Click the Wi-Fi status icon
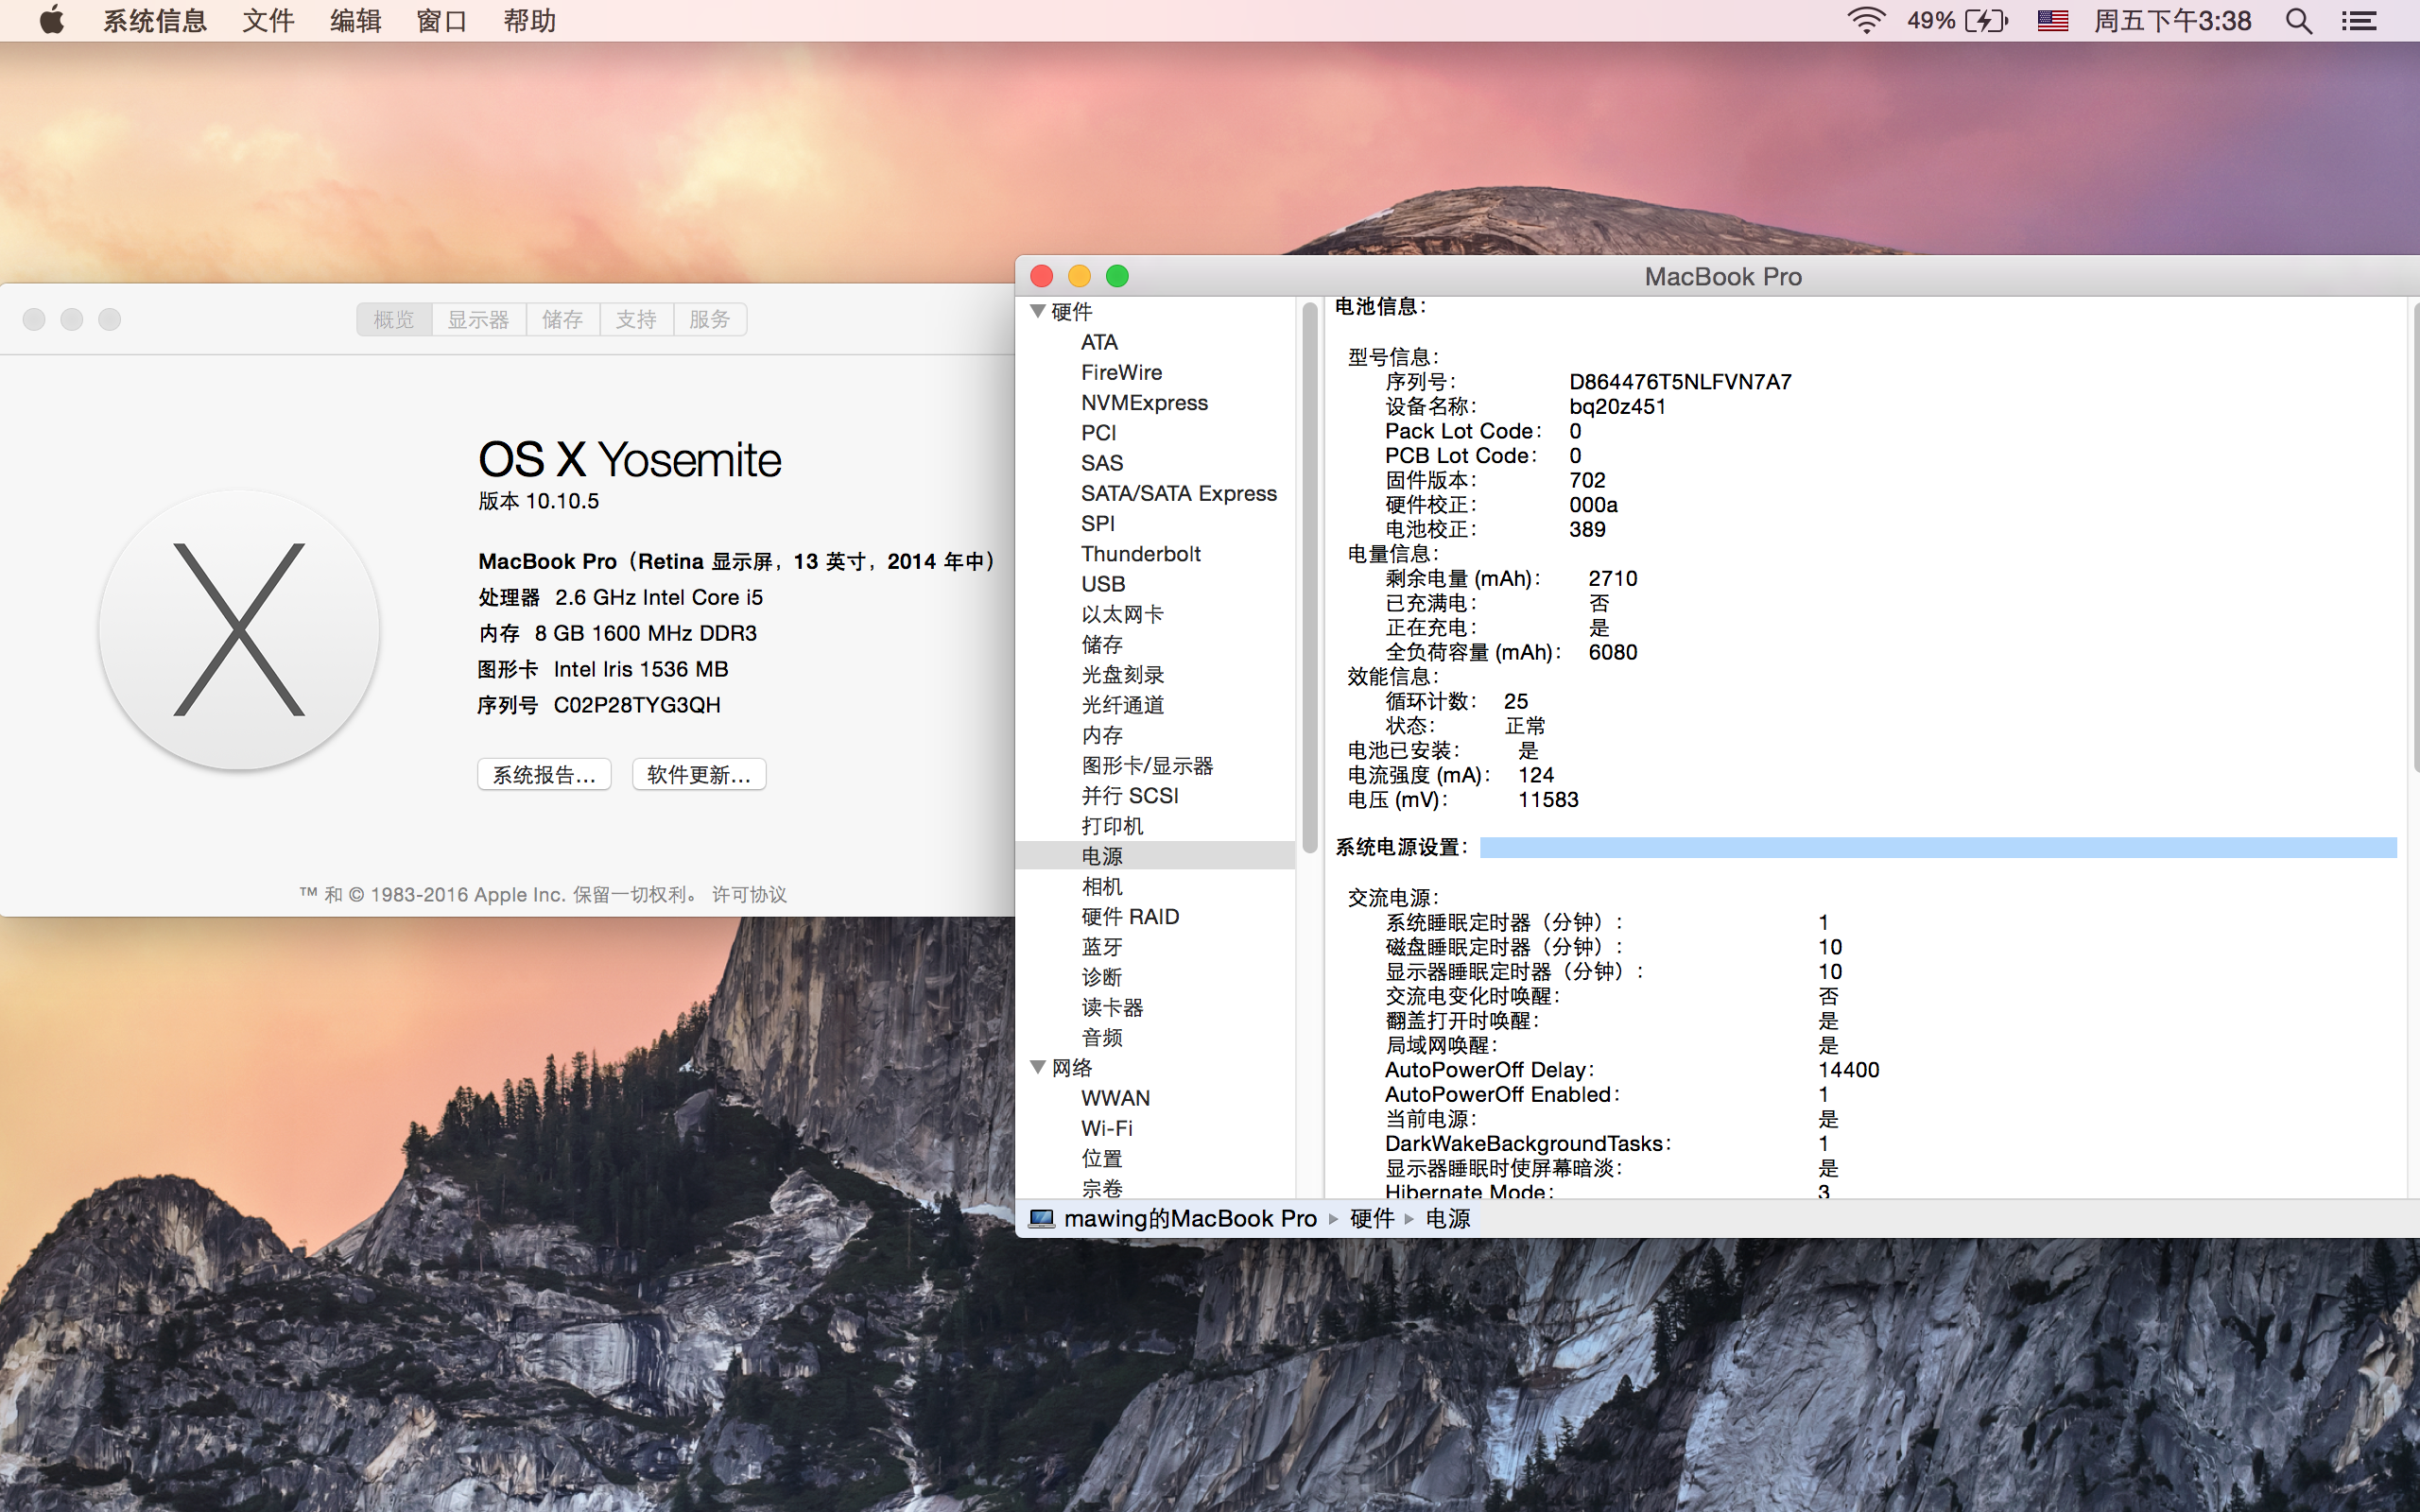The image size is (2420, 1512). click(1865, 20)
